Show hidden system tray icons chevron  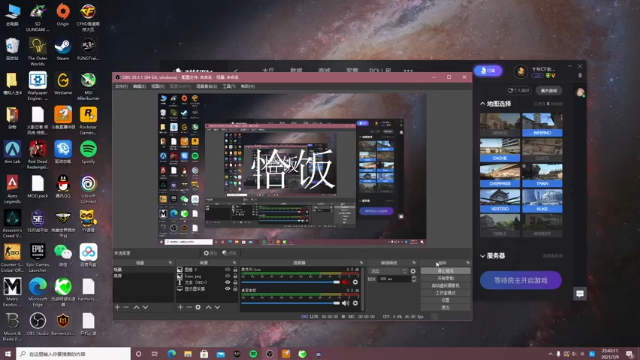(550, 354)
